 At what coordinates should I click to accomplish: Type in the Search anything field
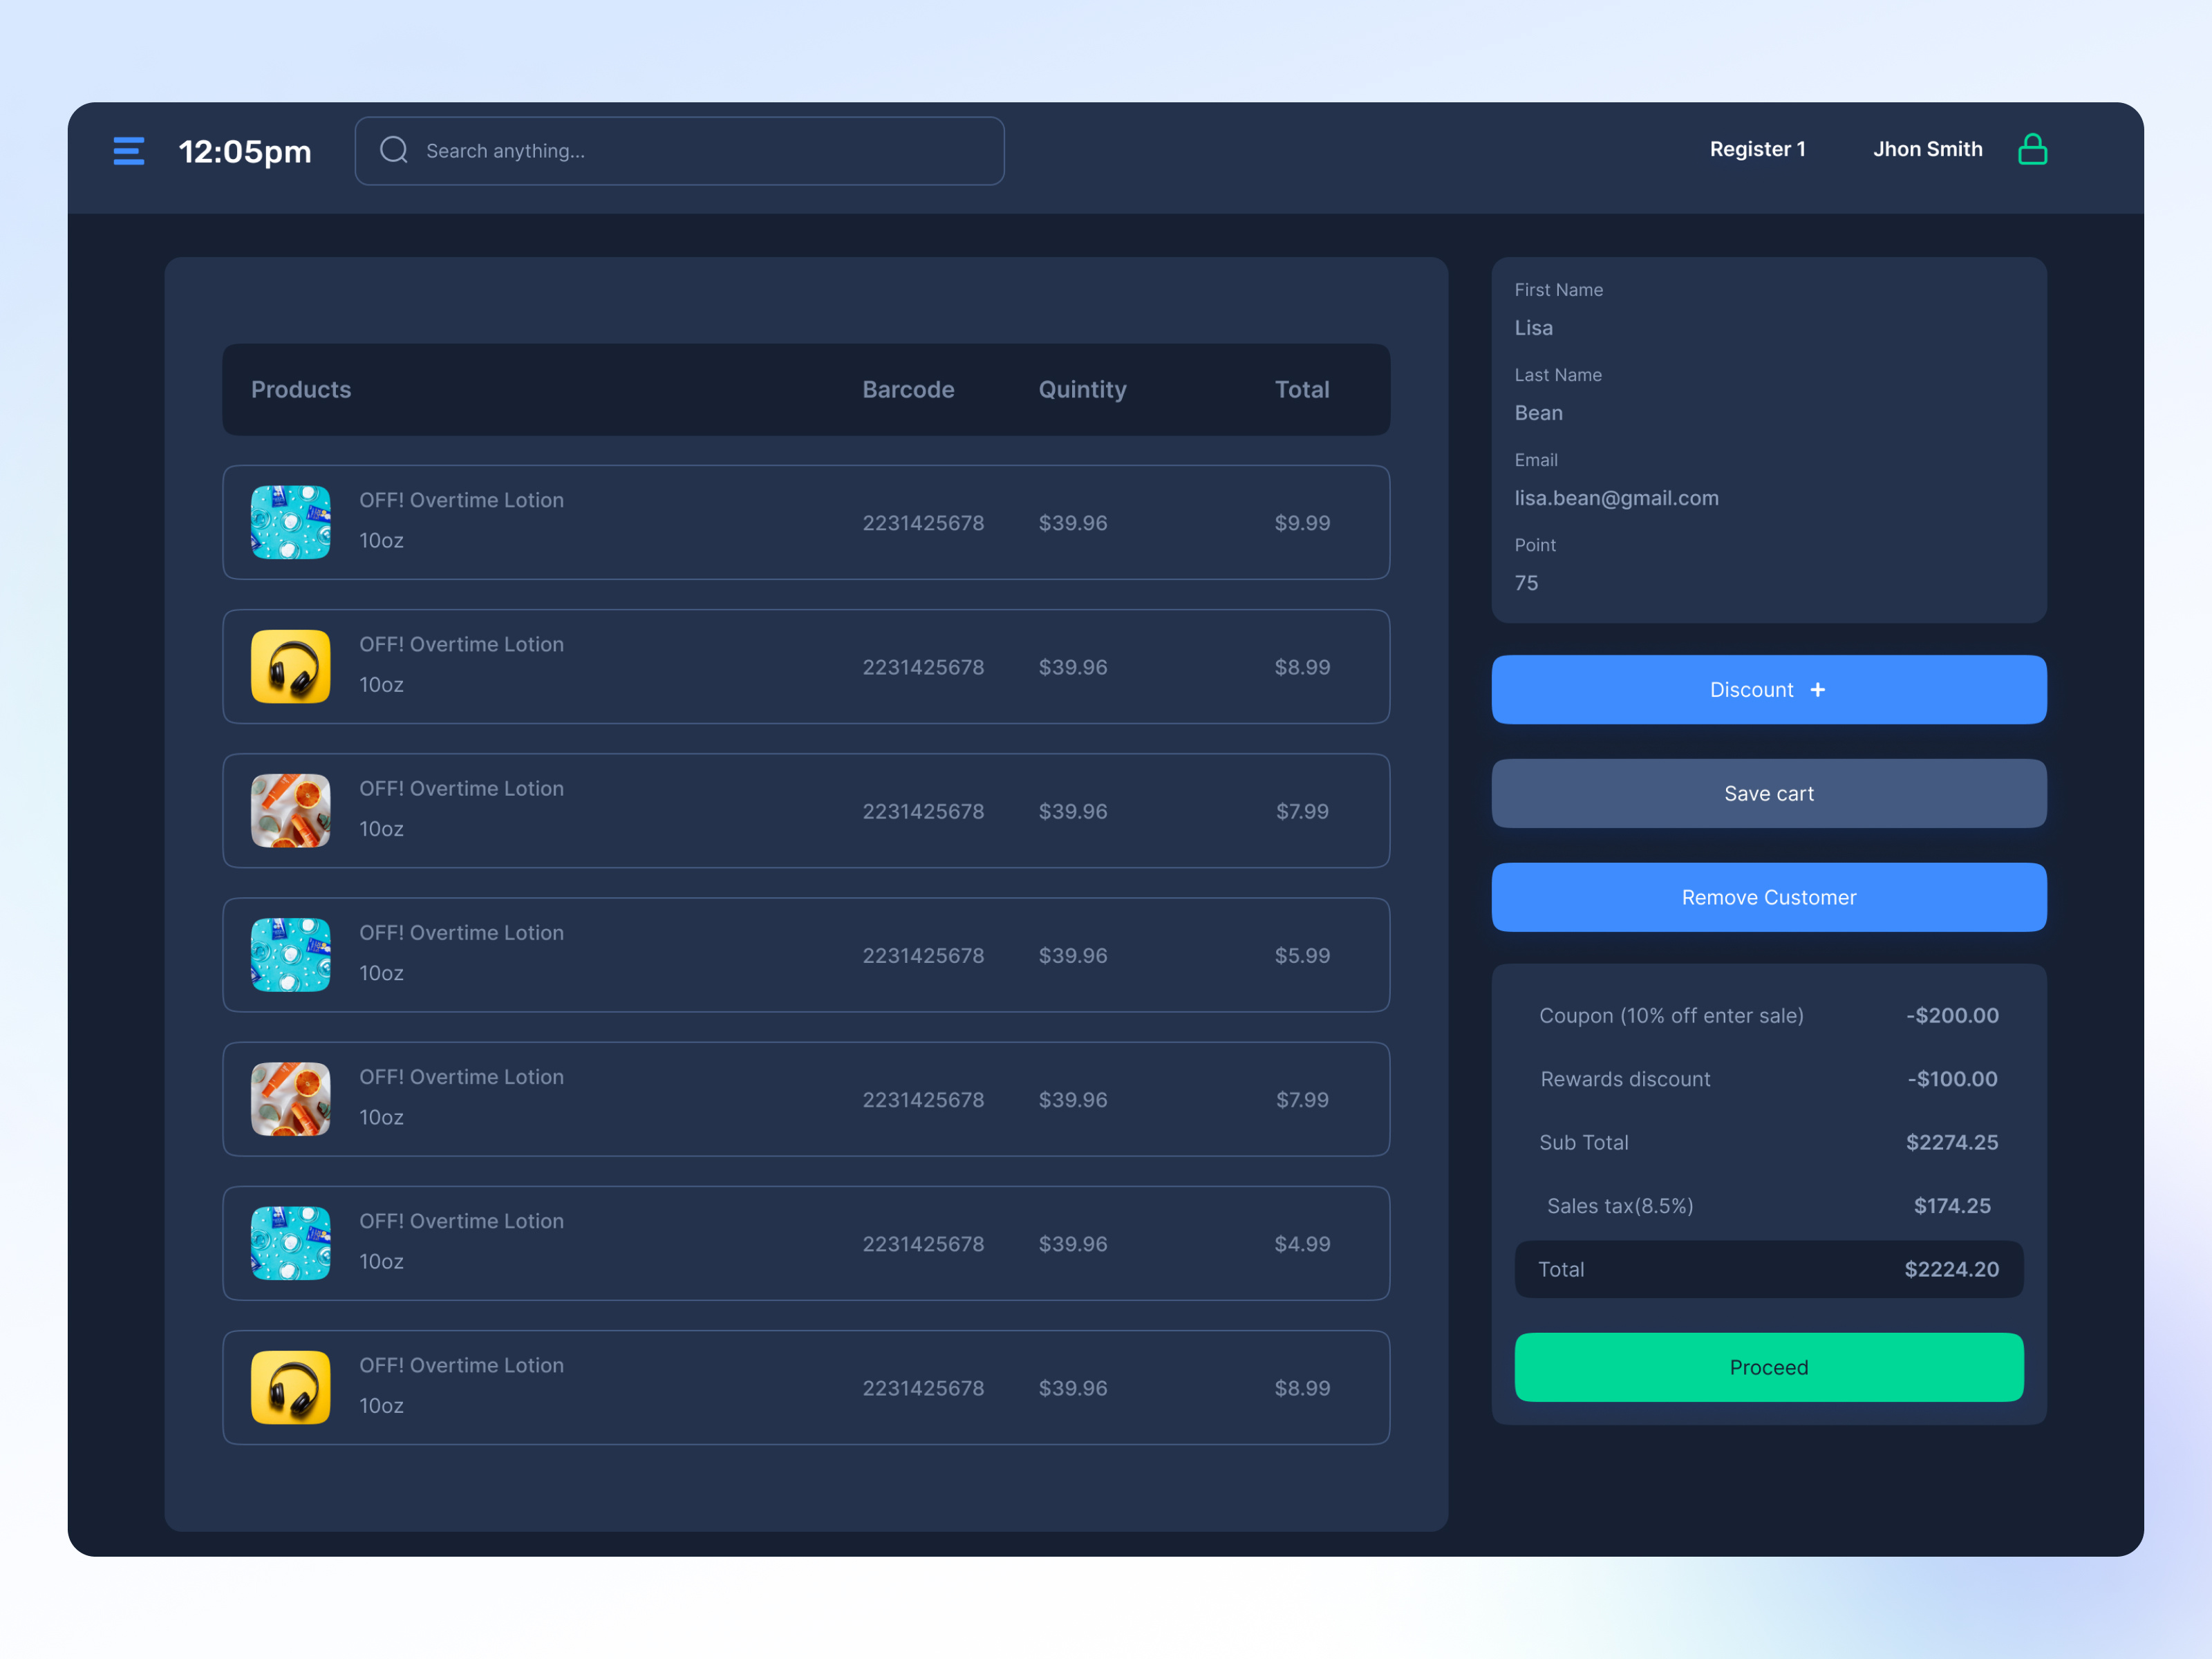pyautogui.click(x=700, y=151)
